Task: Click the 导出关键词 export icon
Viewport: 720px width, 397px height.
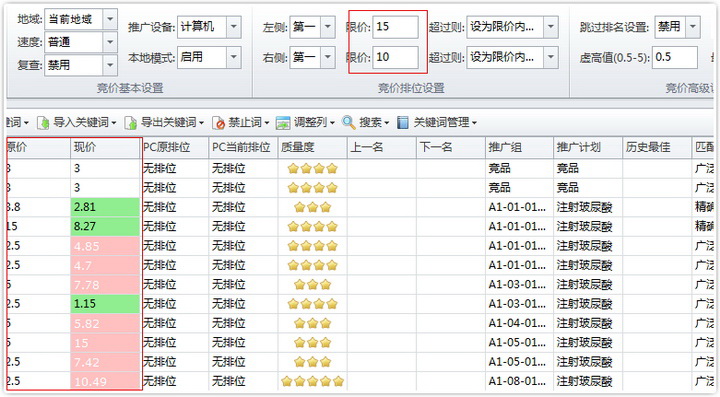Action: pos(131,123)
